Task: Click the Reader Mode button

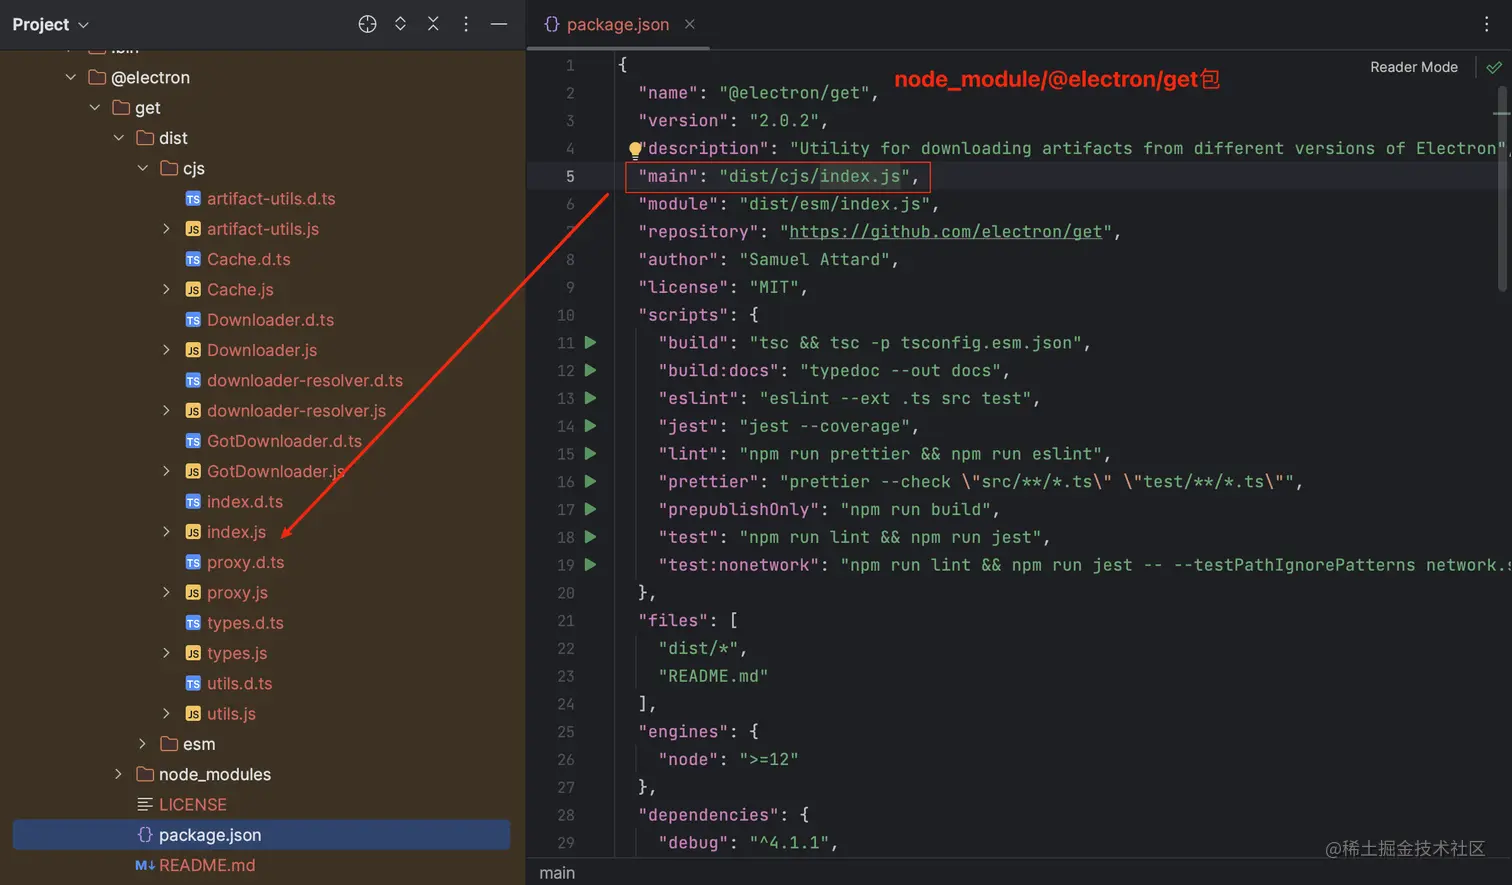Action: pyautogui.click(x=1413, y=67)
